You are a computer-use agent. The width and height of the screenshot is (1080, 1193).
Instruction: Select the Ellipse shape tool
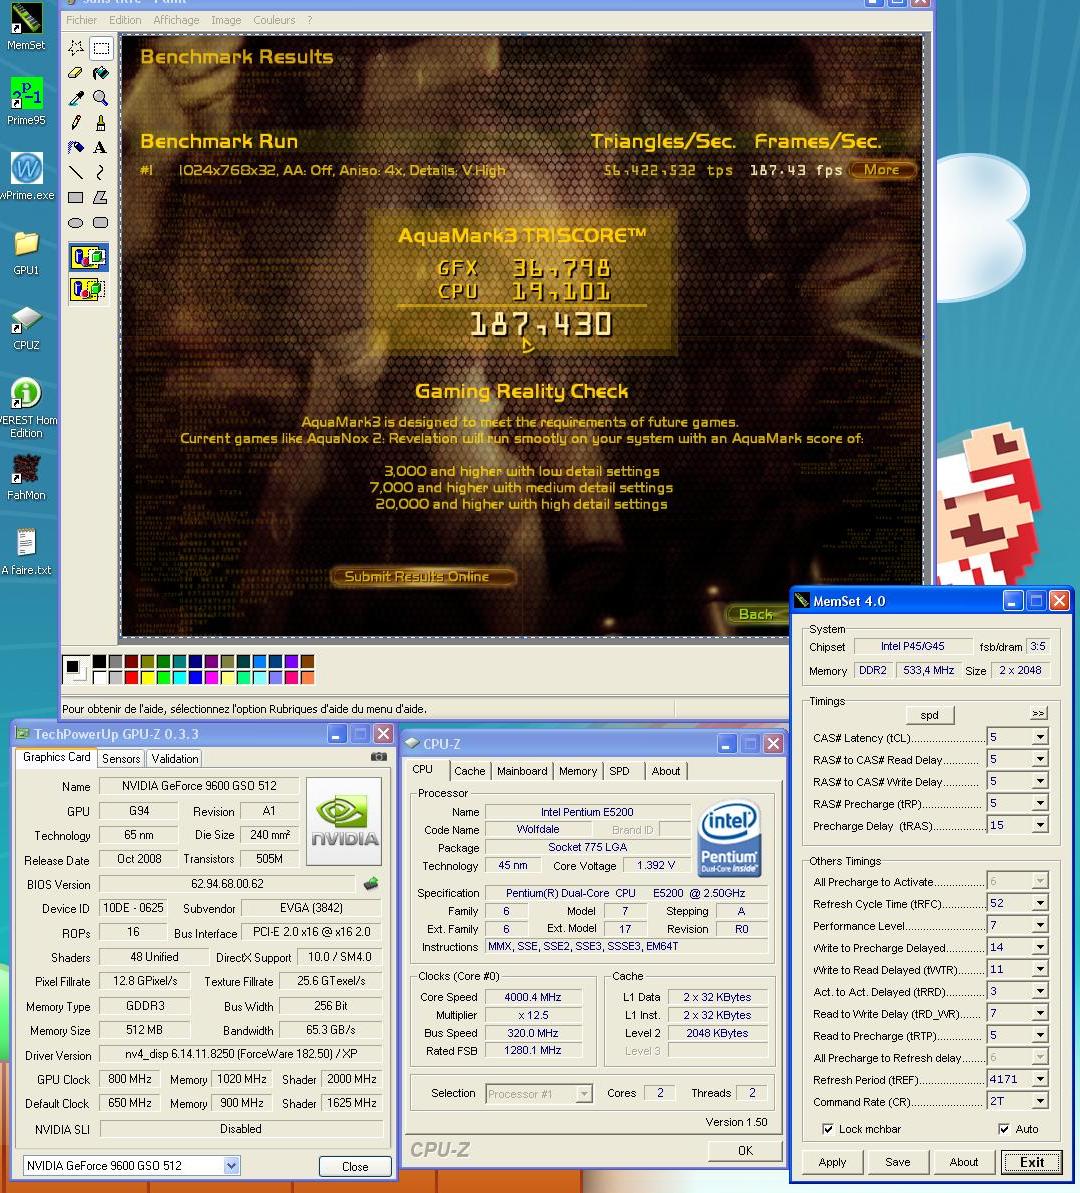click(76, 223)
